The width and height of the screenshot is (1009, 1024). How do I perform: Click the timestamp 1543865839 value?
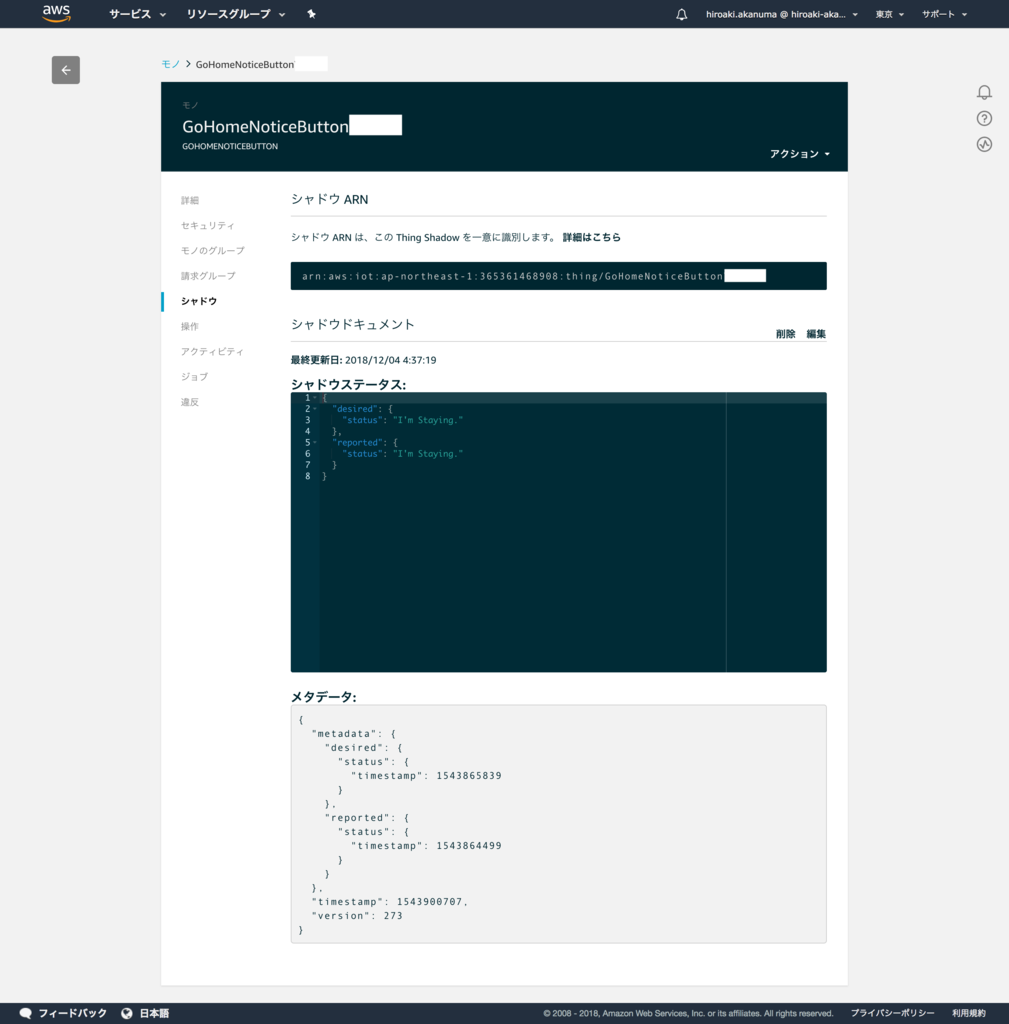[x=469, y=776]
